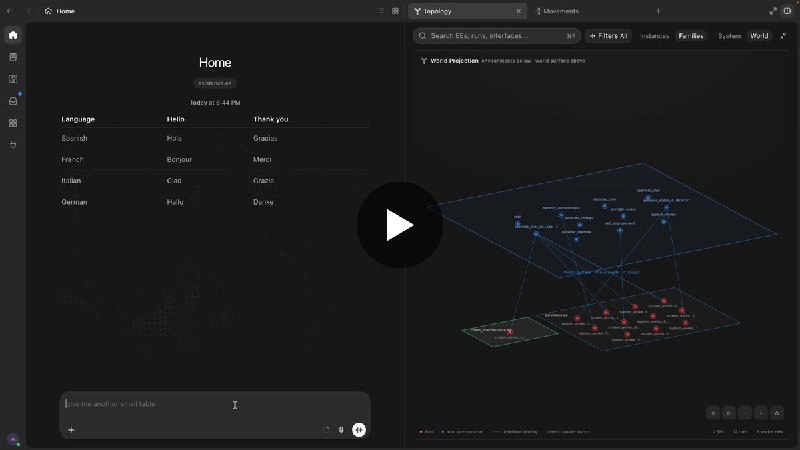Expand the panel using the diagonal arrows icon
800x450 pixels.
[773, 11]
